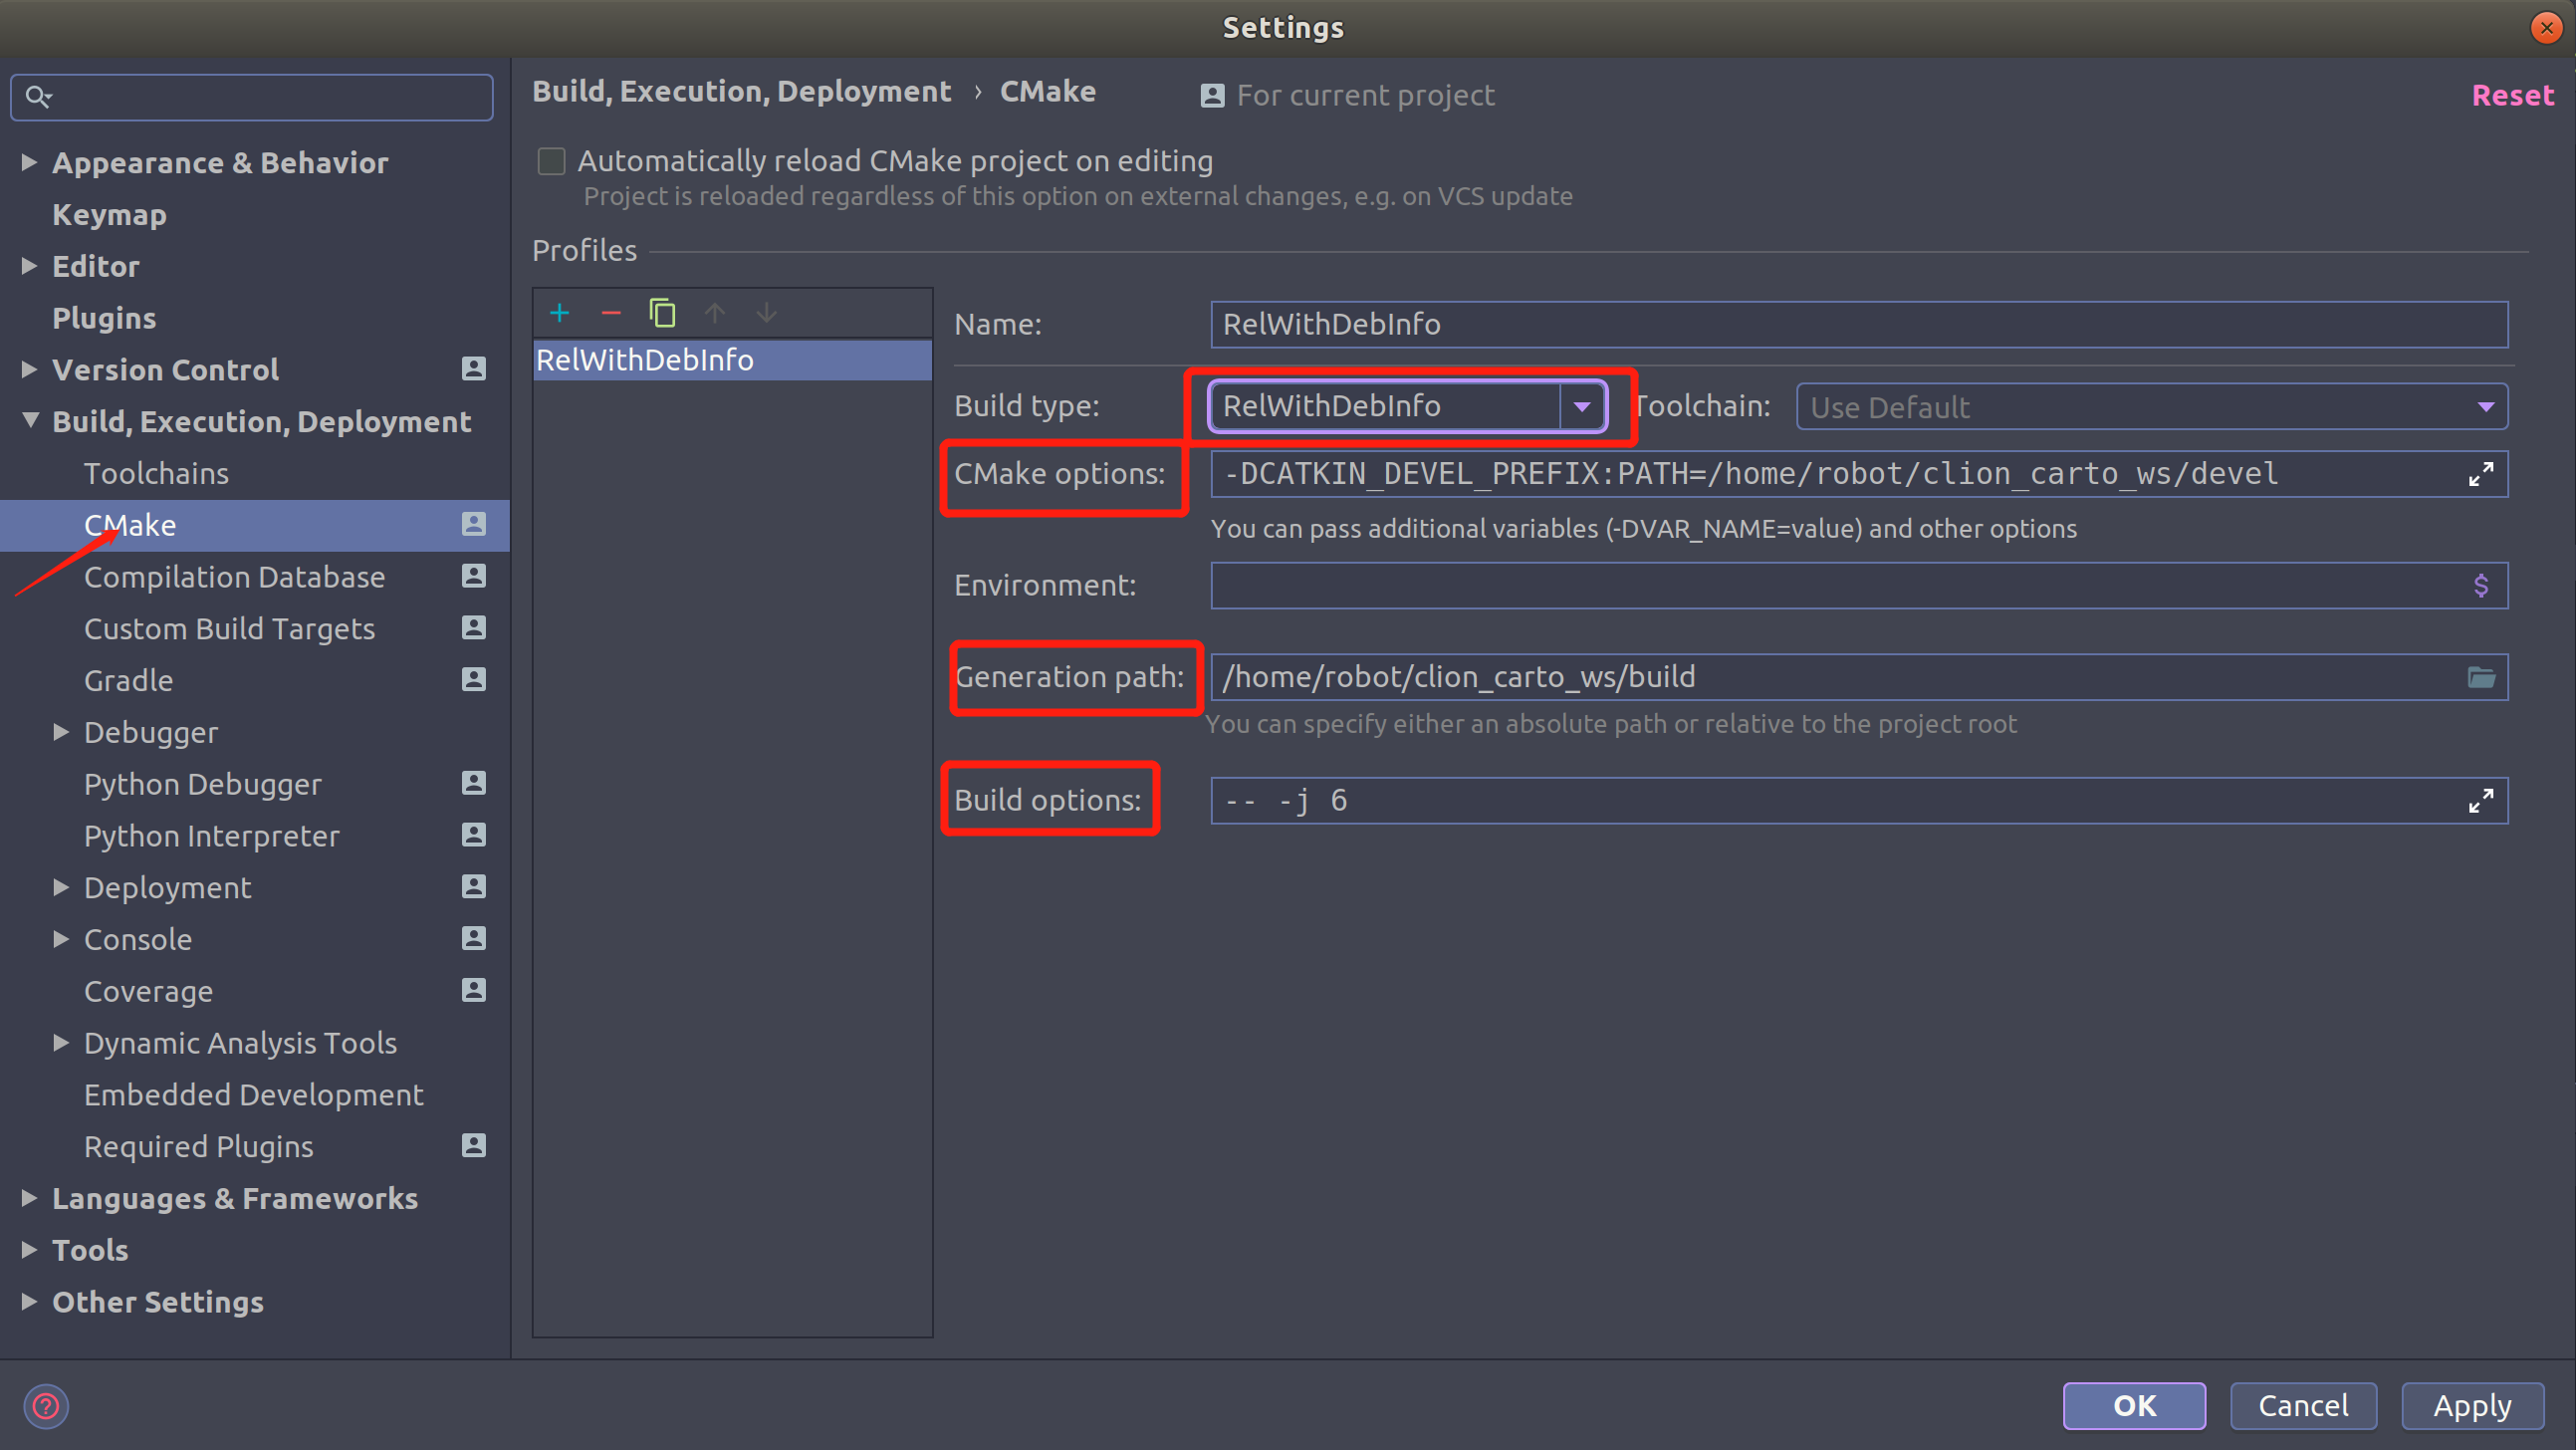
Task: Select Toolchains in settings tree
Action: (156, 473)
